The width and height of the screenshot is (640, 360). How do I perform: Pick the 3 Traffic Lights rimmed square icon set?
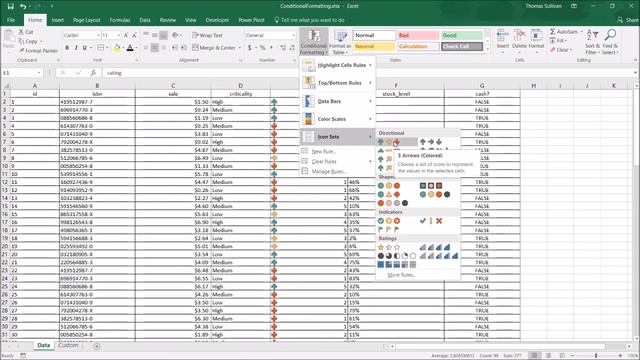pyautogui.click(x=431, y=186)
